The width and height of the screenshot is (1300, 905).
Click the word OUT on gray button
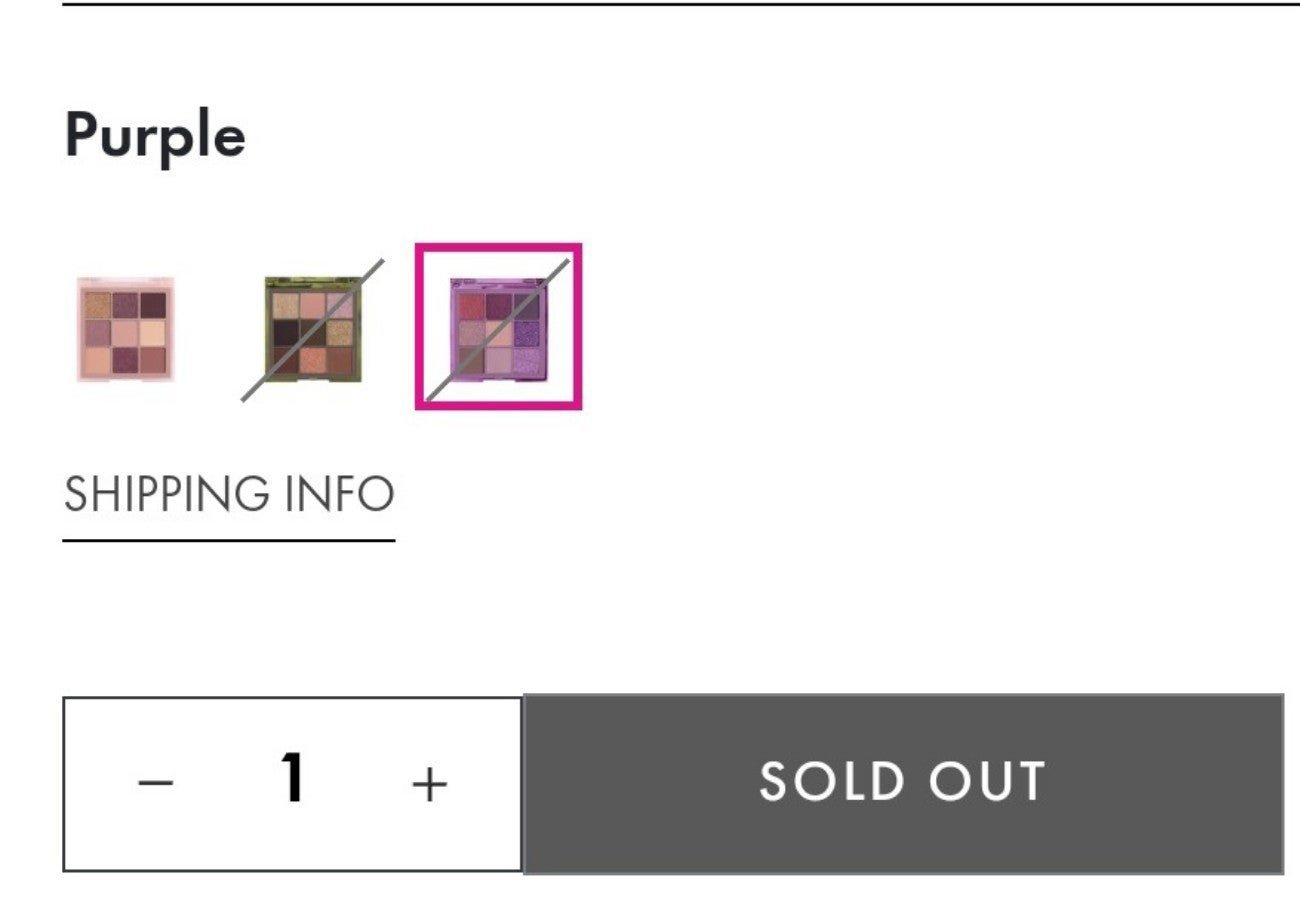[987, 782]
